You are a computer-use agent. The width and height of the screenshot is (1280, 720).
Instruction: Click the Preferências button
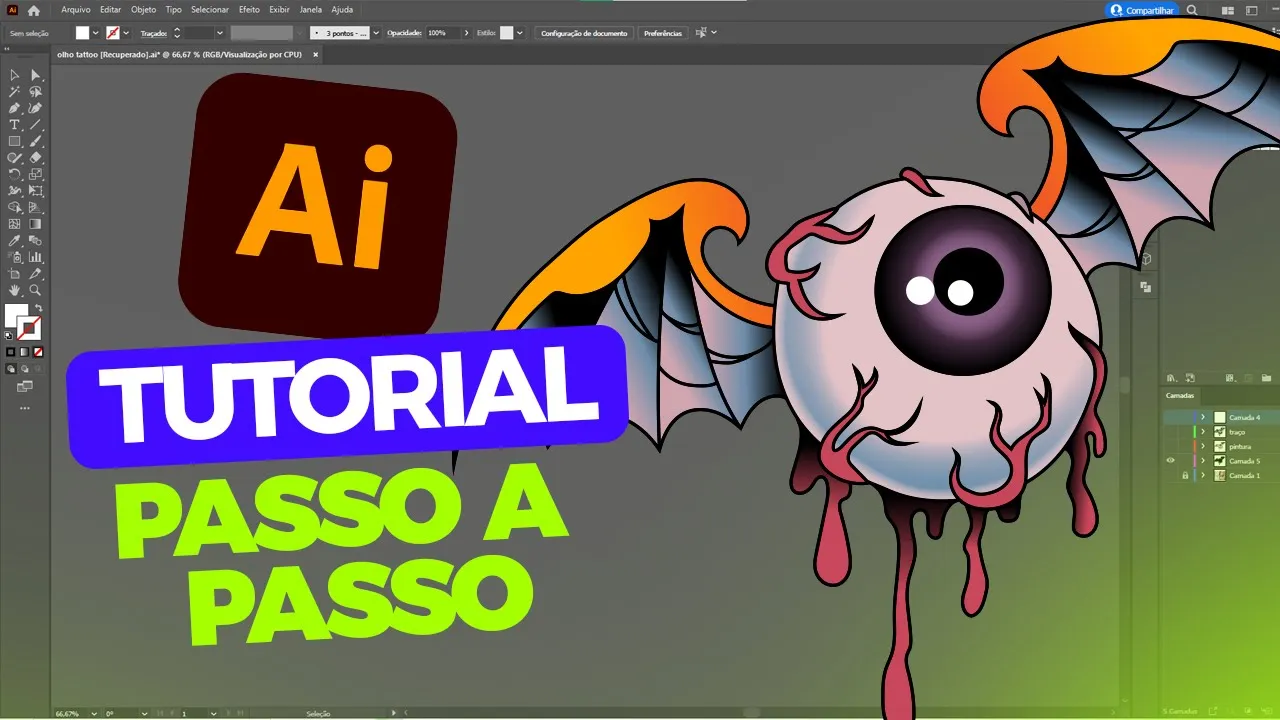[663, 33]
